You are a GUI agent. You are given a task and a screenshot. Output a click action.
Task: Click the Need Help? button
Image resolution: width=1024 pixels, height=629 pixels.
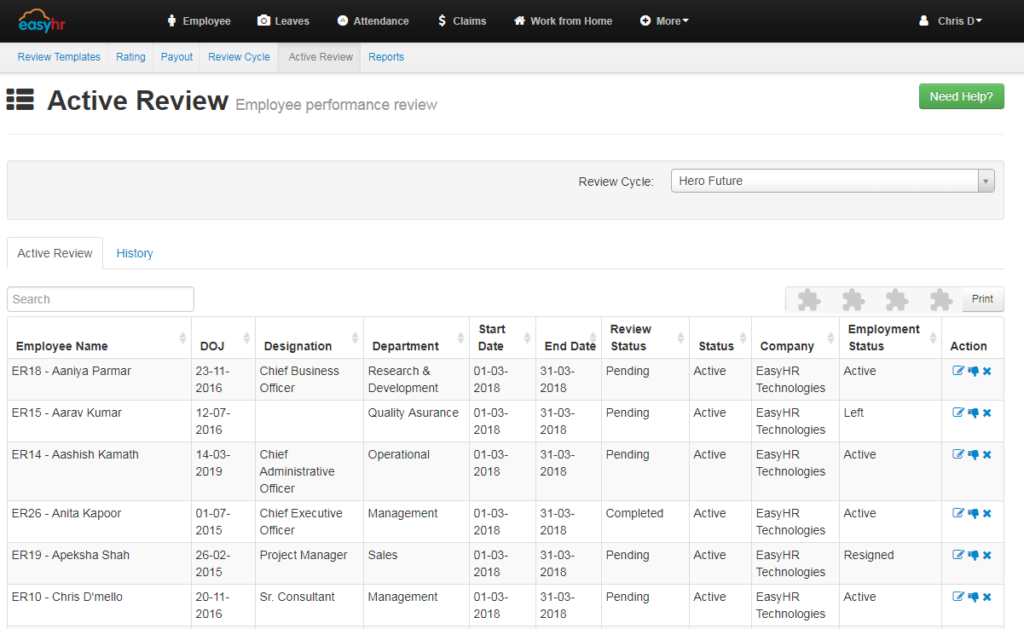pyautogui.click(x=960, y=96)
